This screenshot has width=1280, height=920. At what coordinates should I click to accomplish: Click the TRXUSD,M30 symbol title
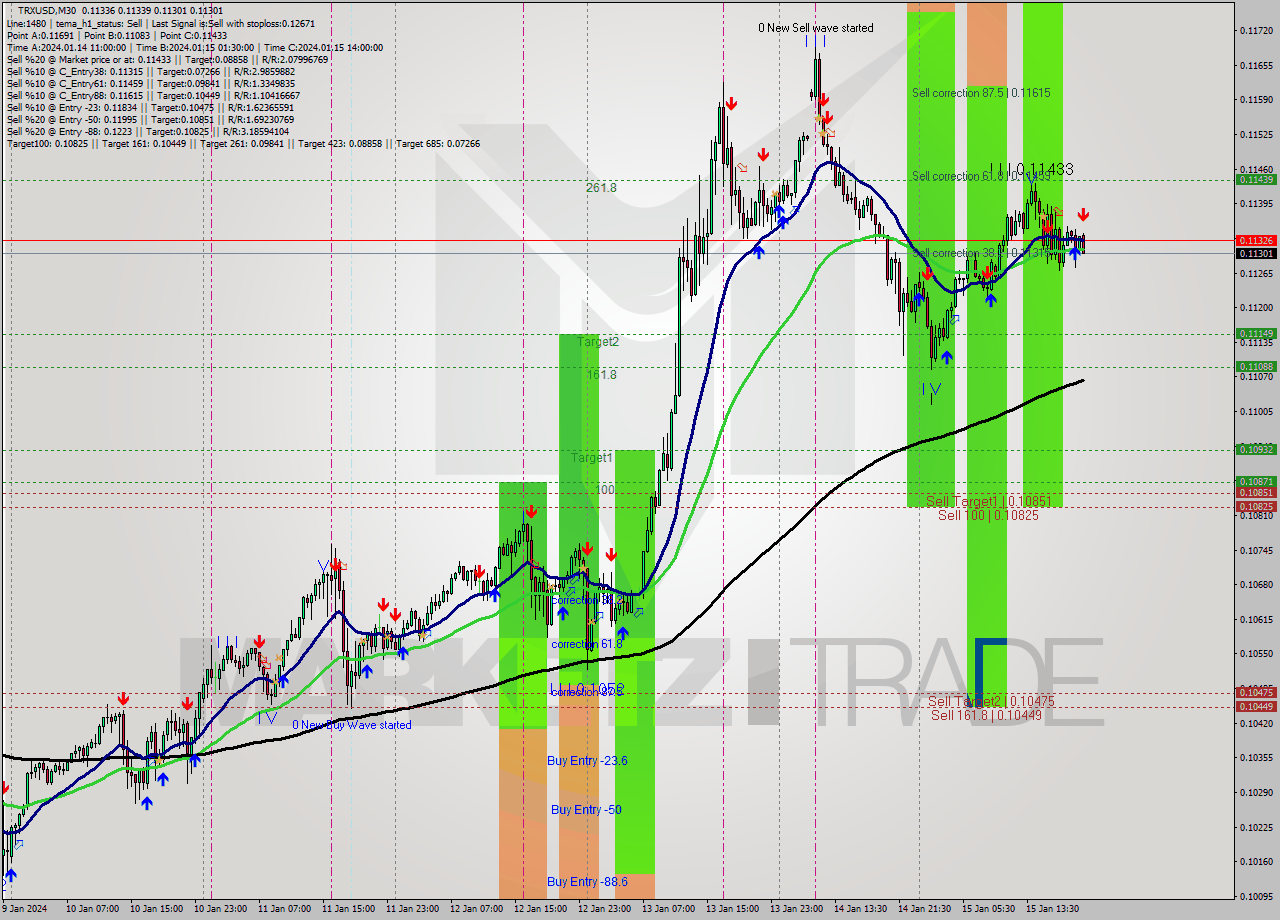pos(47,11)
